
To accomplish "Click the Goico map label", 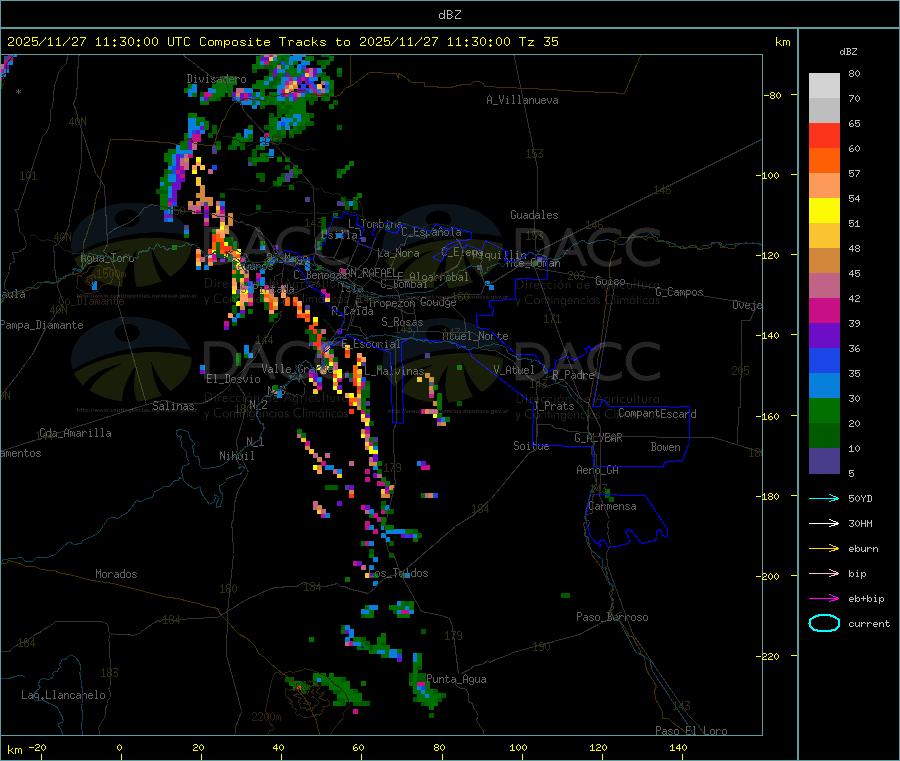I will pyautogui.click(x=610, y=282).
